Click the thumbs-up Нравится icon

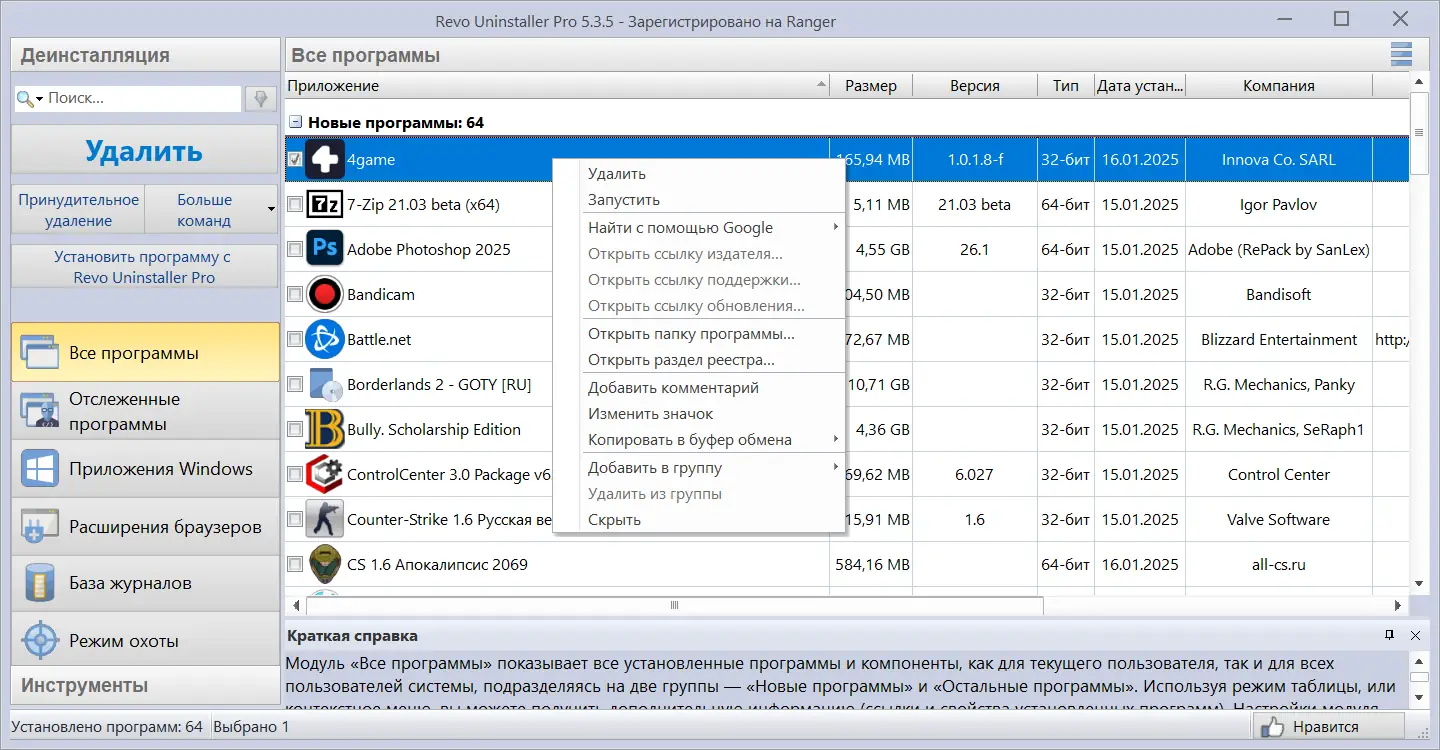1272,727
